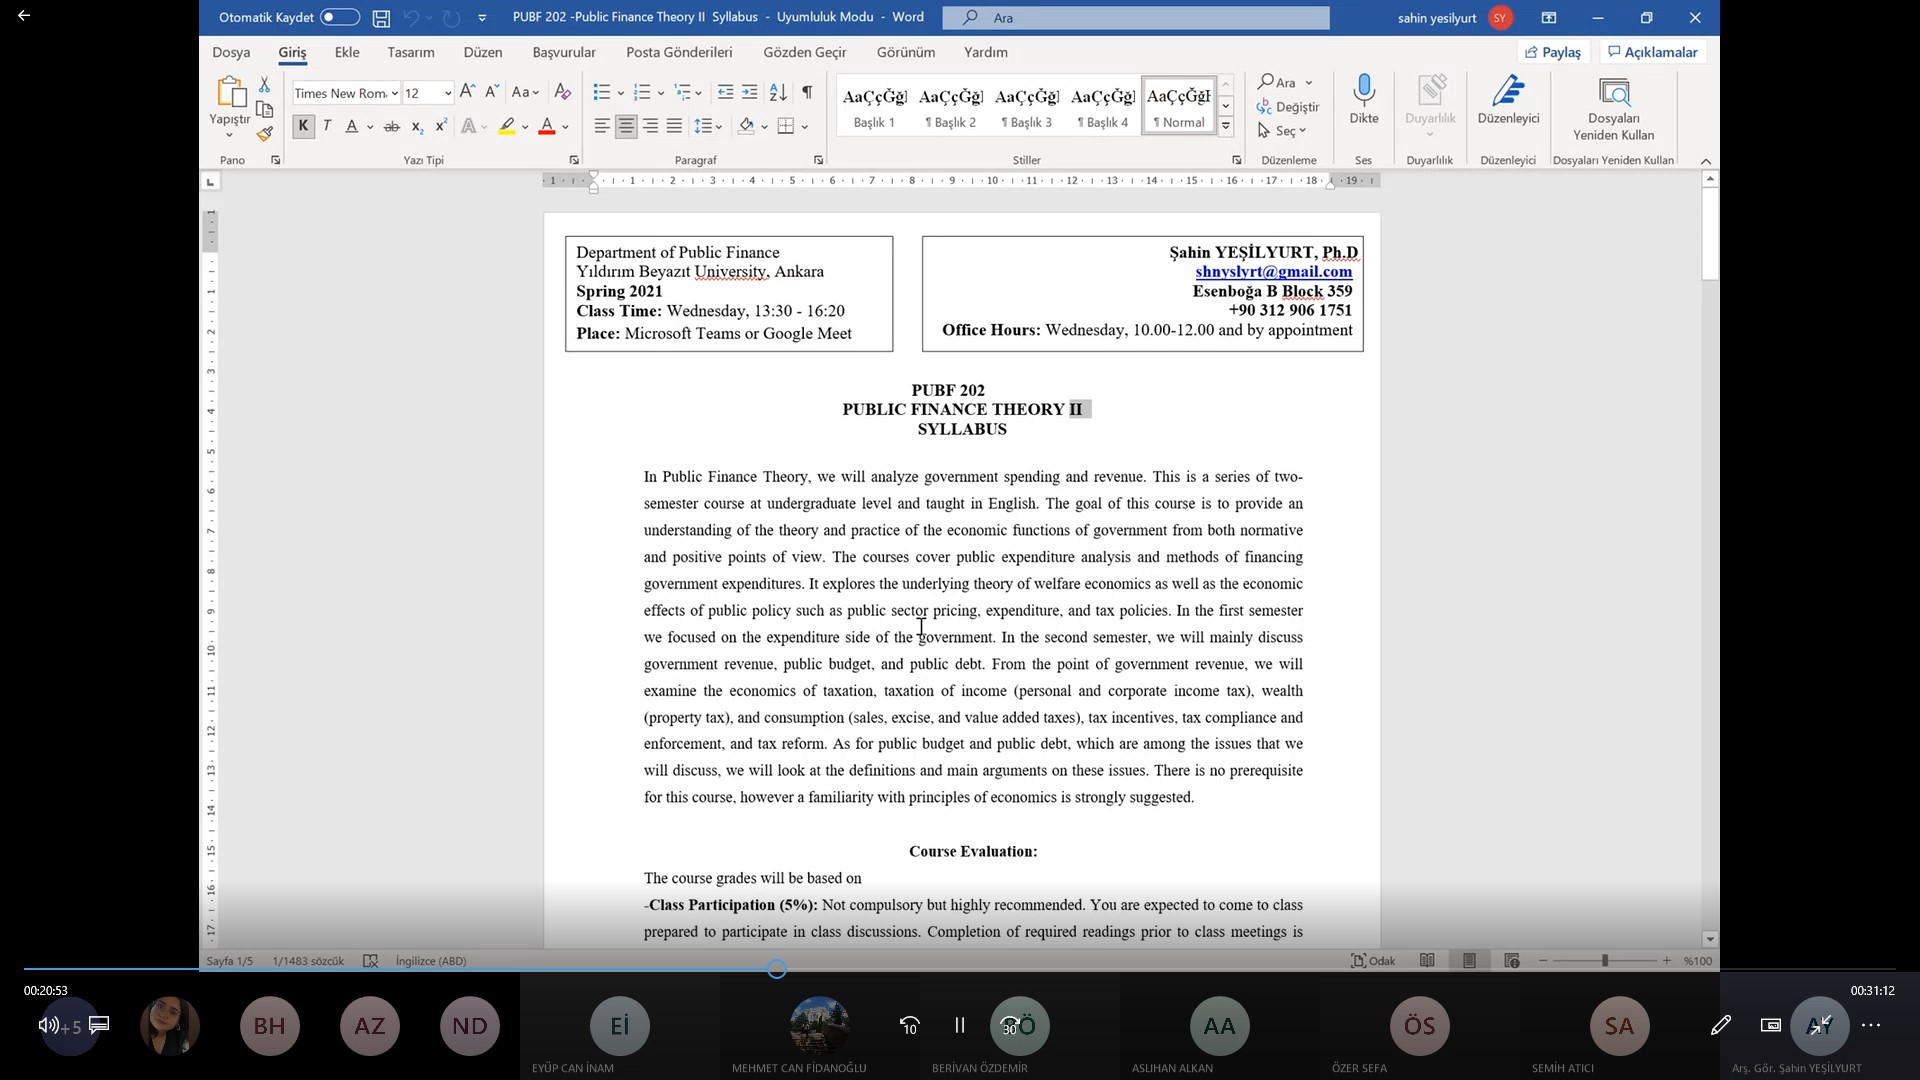Click the clear formatting eraser icon
Image resolution: width=1920 pixels, height=1080 pixels.
tap(563, 92)
